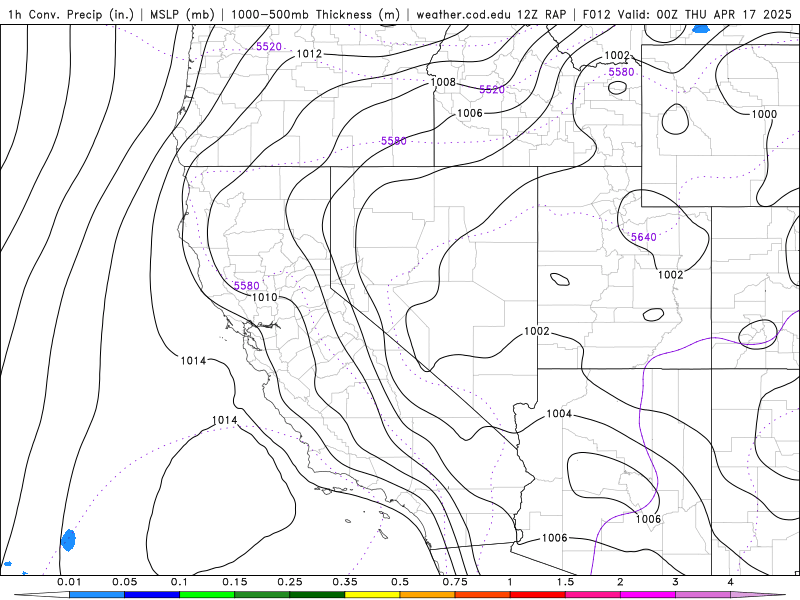The width and height of the screenshot is (800, 600).
Task: Click the legend value 0.5
Action: click(x=400, y=582)
